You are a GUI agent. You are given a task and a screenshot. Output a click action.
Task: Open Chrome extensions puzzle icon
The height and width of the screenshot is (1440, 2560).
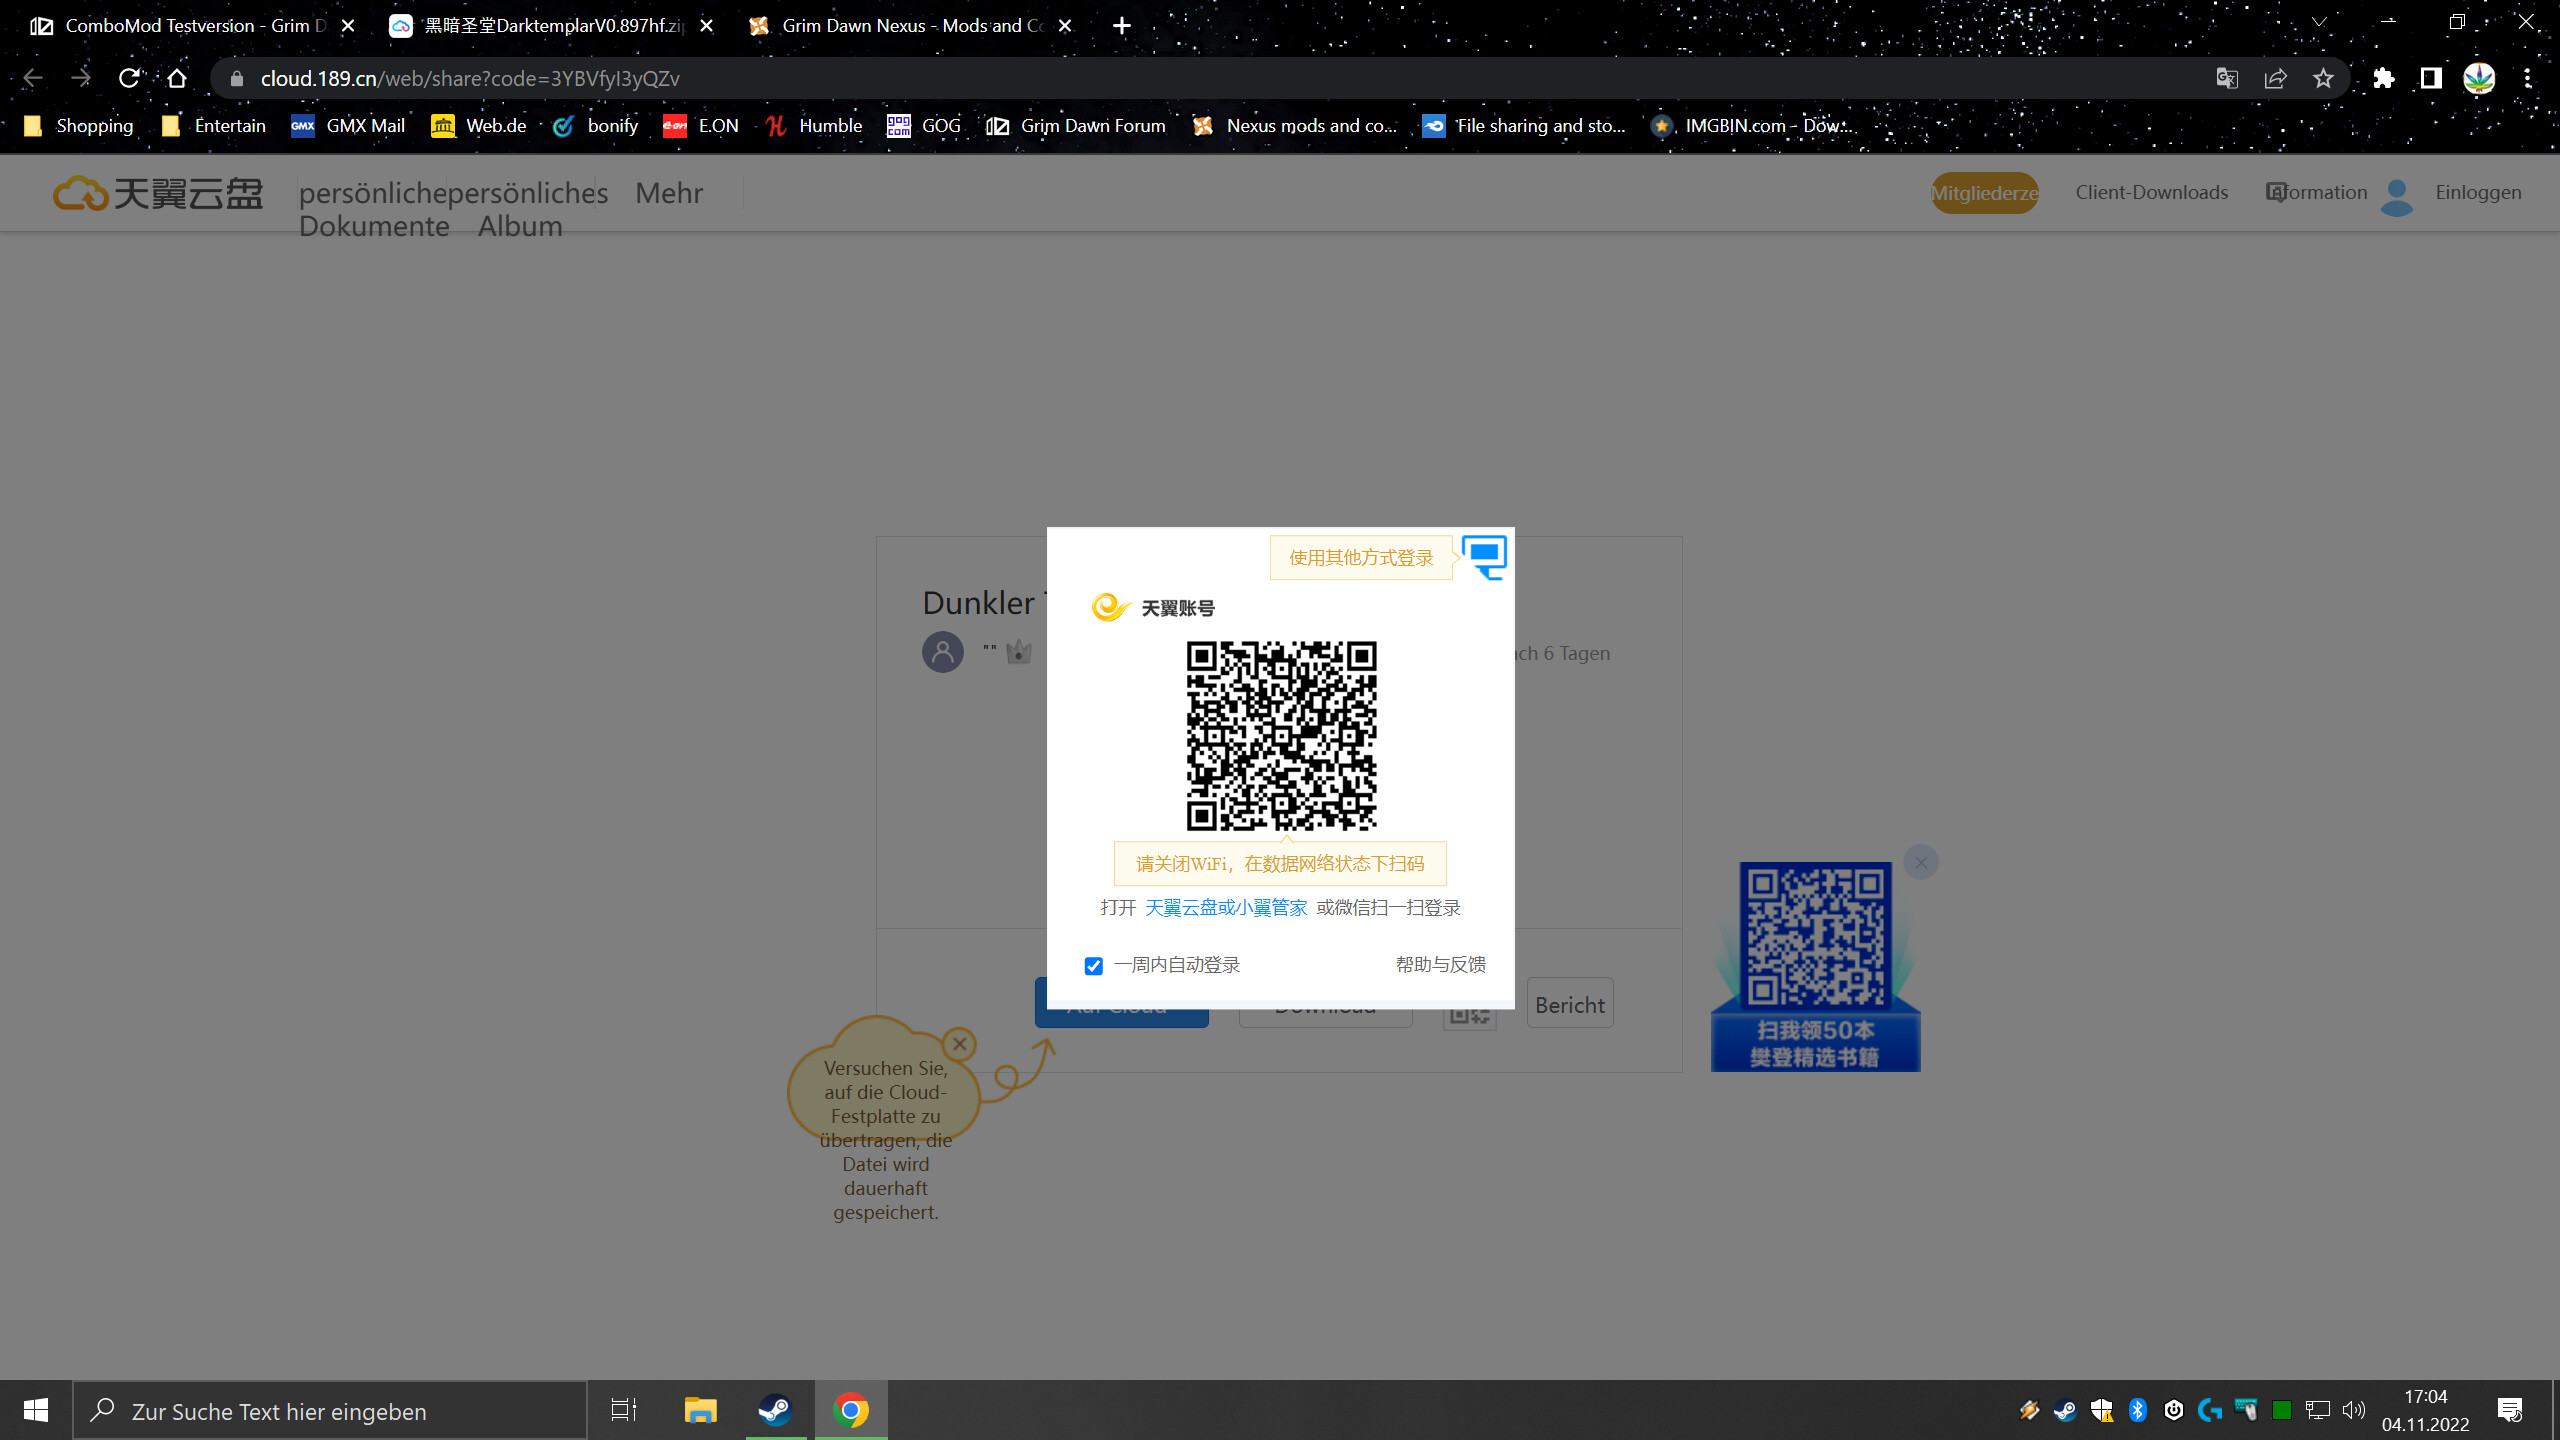[2384, 78]
